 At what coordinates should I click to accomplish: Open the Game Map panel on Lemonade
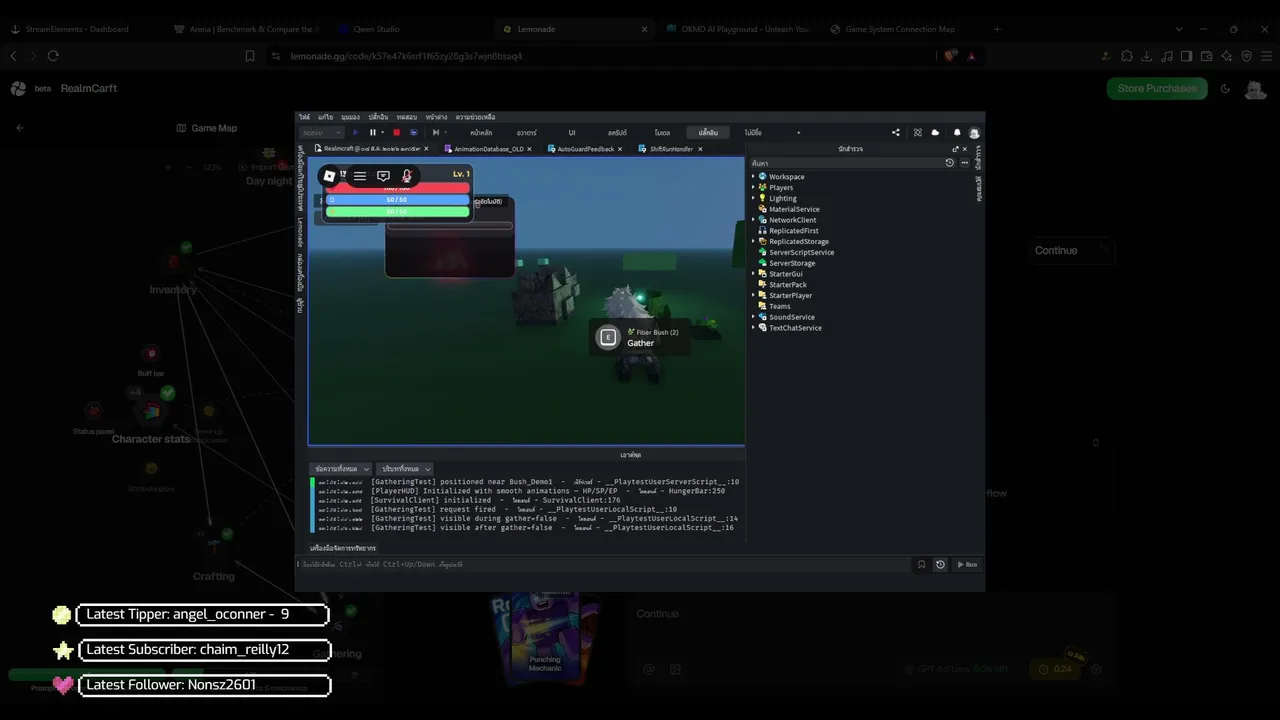pyautogui.click(x=207, y=128)
